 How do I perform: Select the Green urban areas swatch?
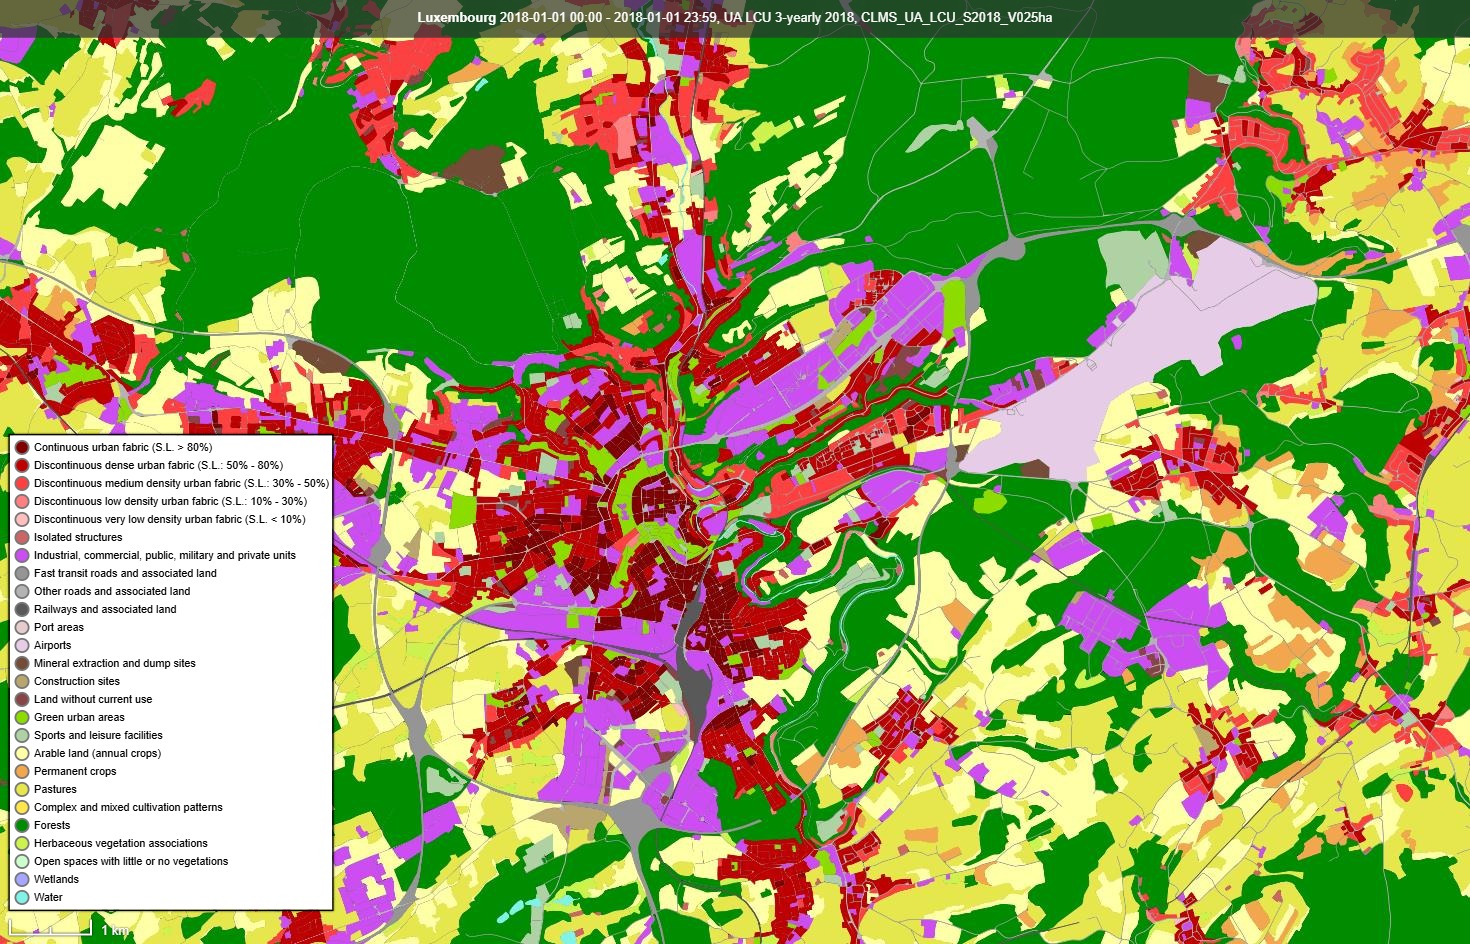tap(22, 717)
